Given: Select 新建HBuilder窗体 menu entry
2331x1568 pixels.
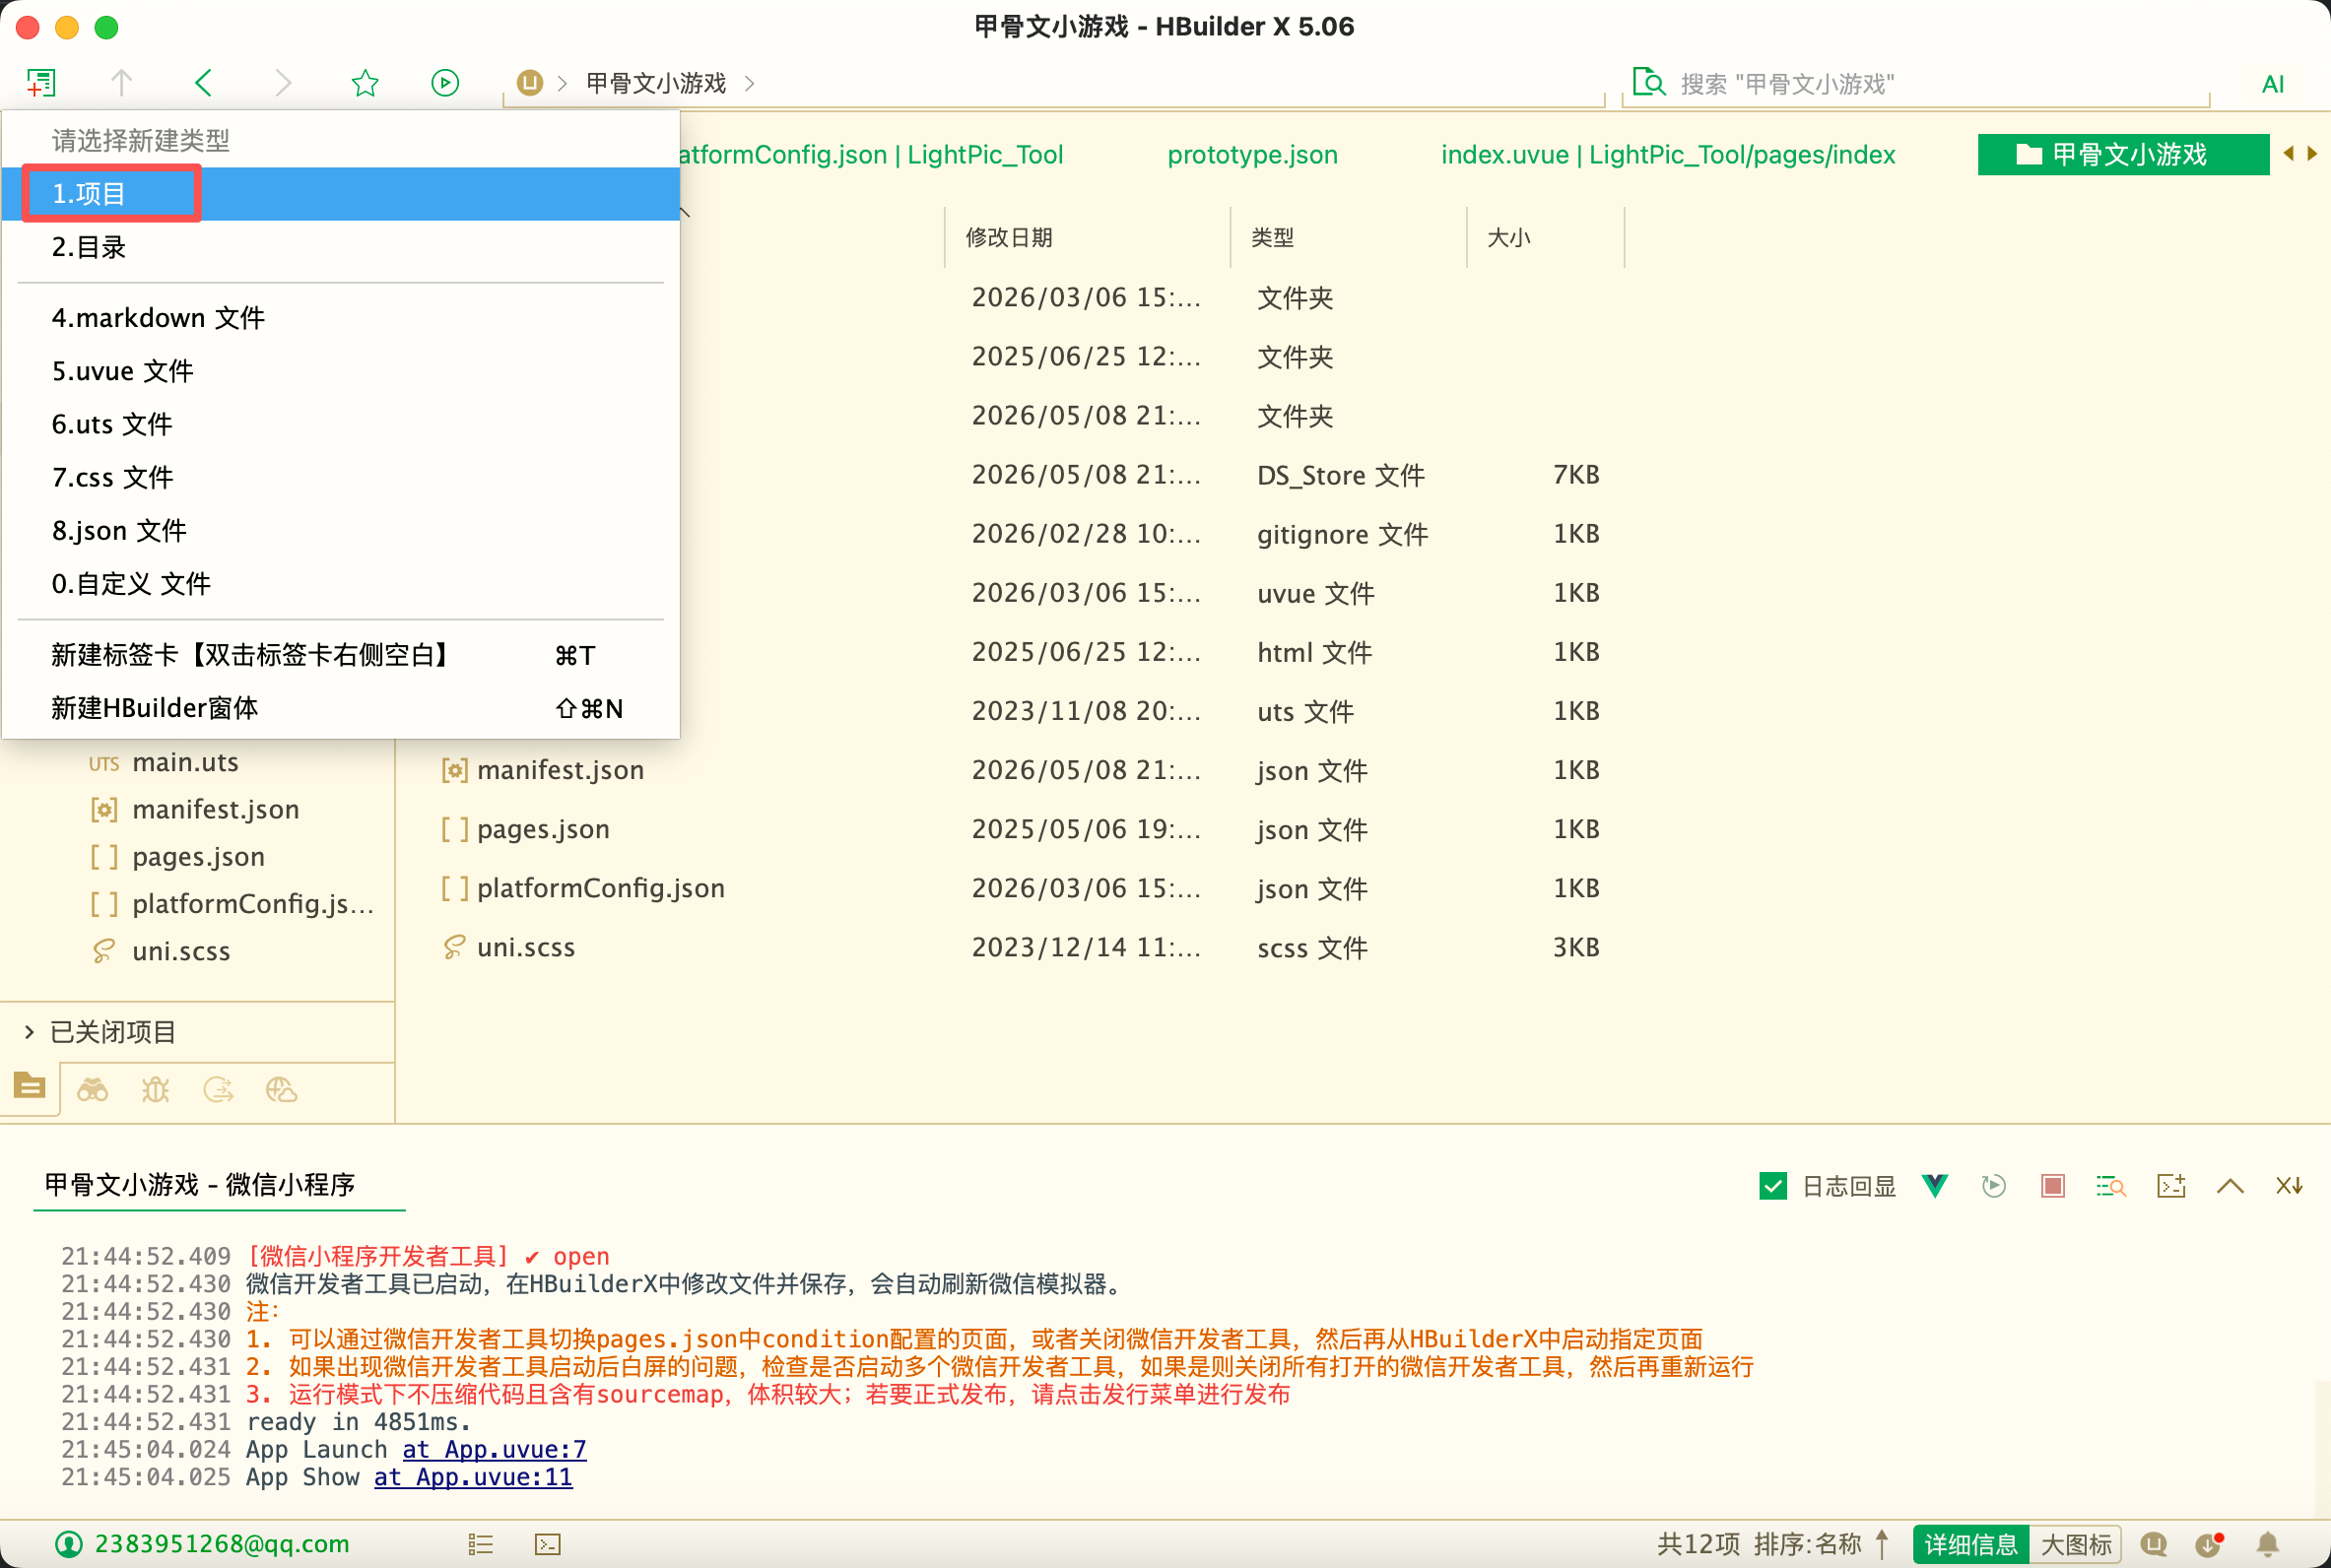Looking at the screenshot, I should (341, 708).
